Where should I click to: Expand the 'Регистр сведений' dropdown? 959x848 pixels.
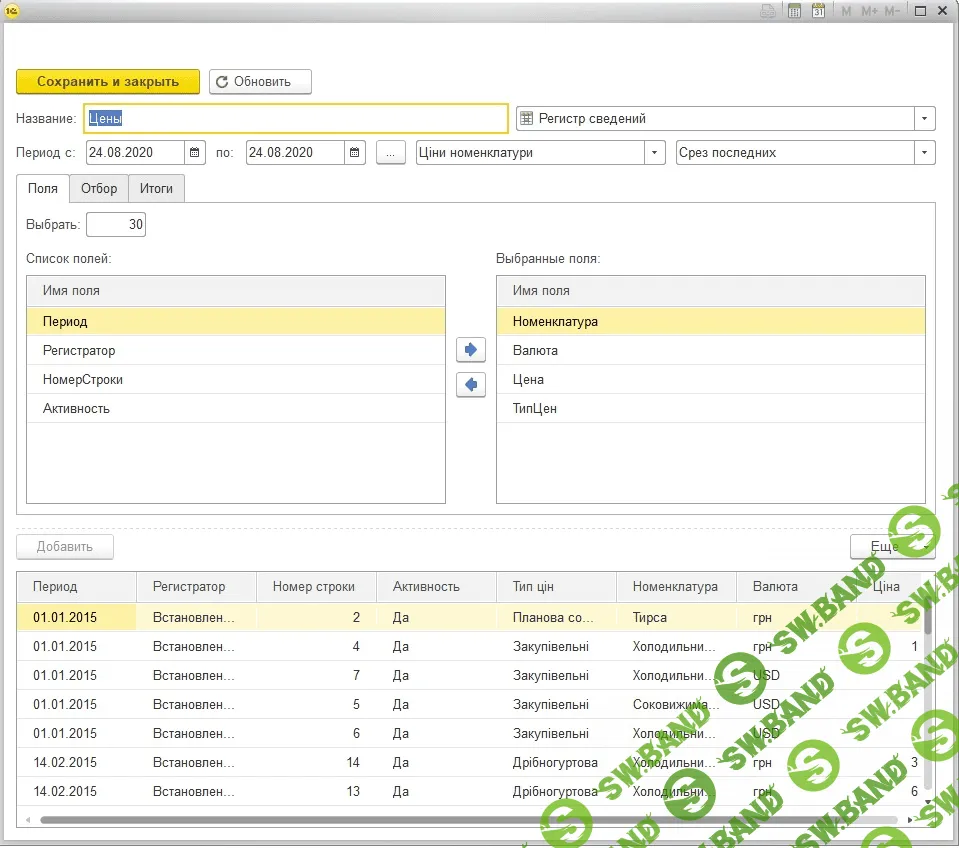[925, 119]
